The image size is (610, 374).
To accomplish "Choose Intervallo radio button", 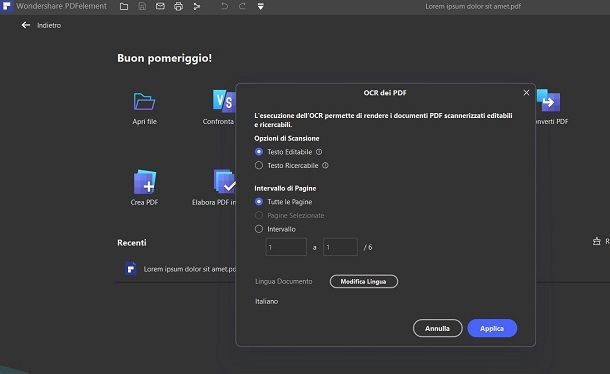I will [259, 229].
